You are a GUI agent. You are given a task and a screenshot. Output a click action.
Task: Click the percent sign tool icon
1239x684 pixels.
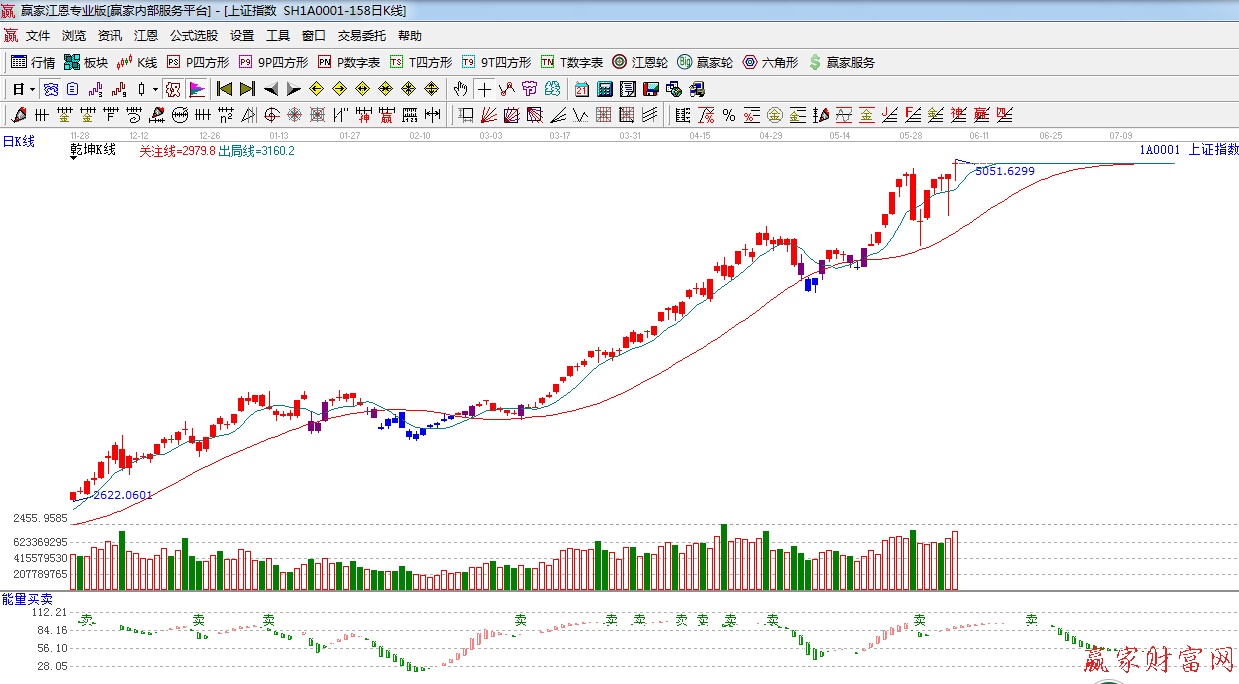tap(728, 115)
